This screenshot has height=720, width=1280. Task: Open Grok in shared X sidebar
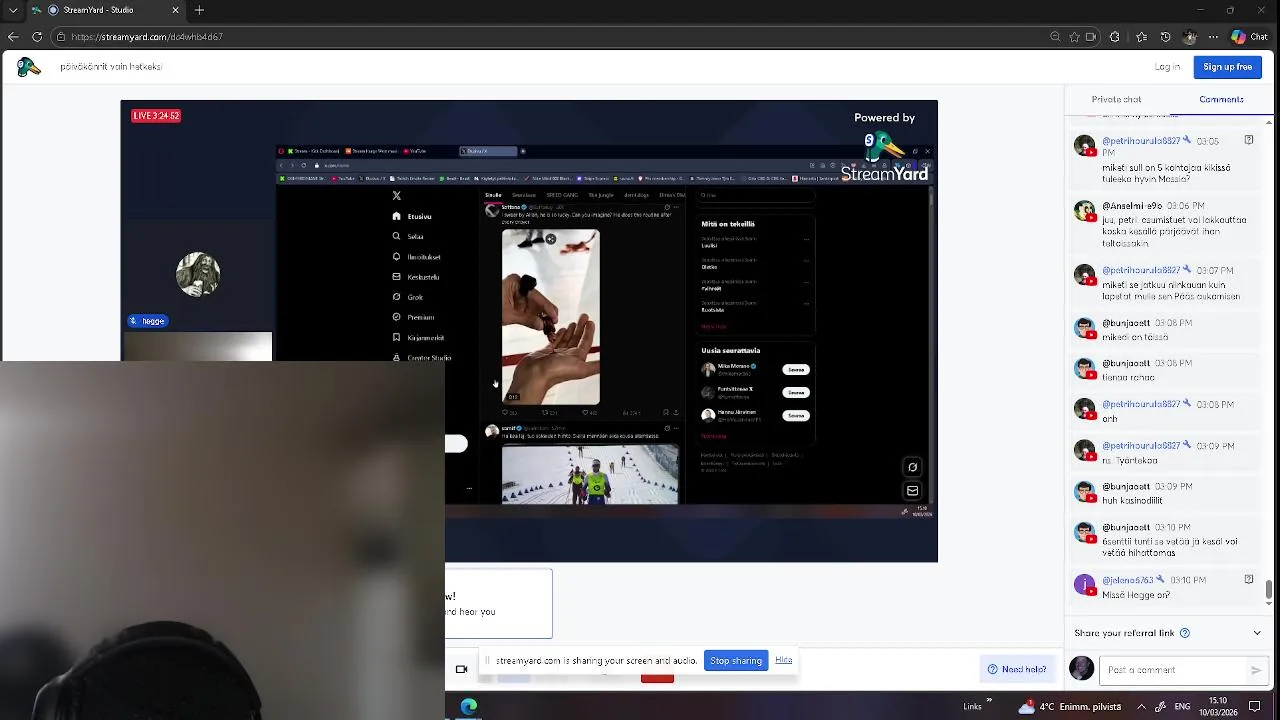point(408,297)
